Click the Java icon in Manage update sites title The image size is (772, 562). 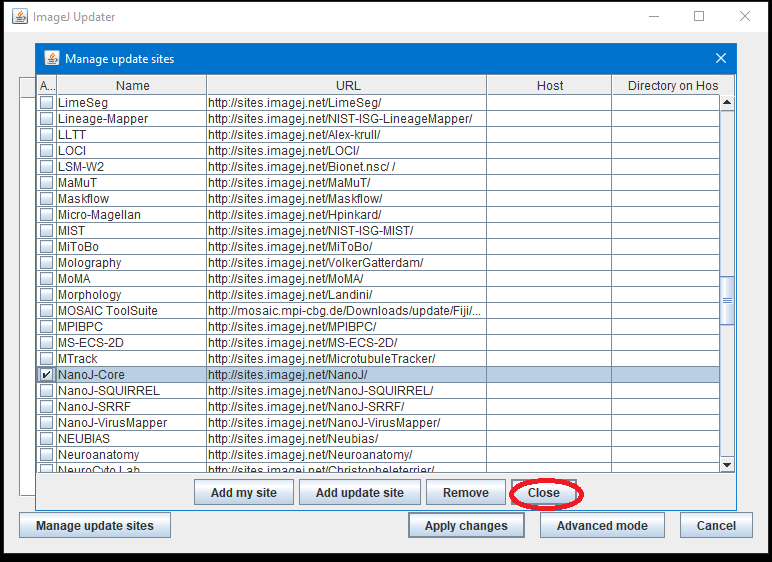point(52,59)
